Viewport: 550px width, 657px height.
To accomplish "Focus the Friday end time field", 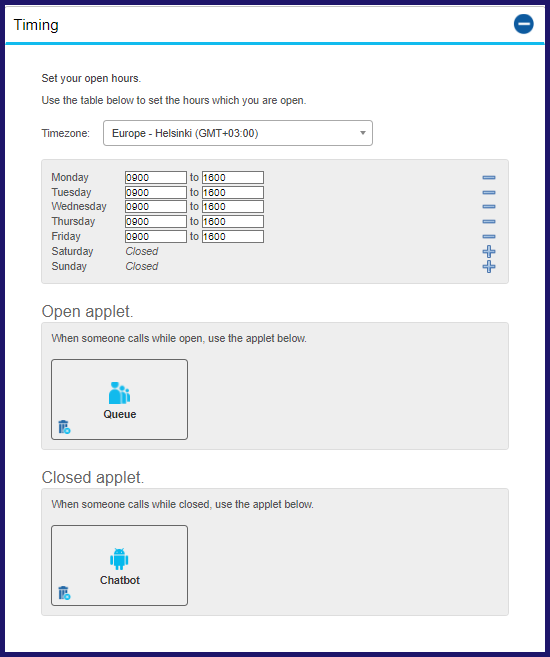I will [x=233, y=237].
